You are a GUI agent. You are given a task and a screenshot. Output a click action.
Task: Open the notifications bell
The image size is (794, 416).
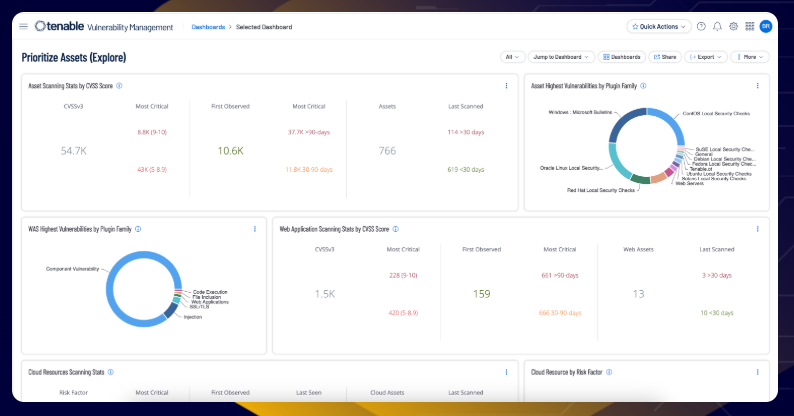tap(717, 27)
